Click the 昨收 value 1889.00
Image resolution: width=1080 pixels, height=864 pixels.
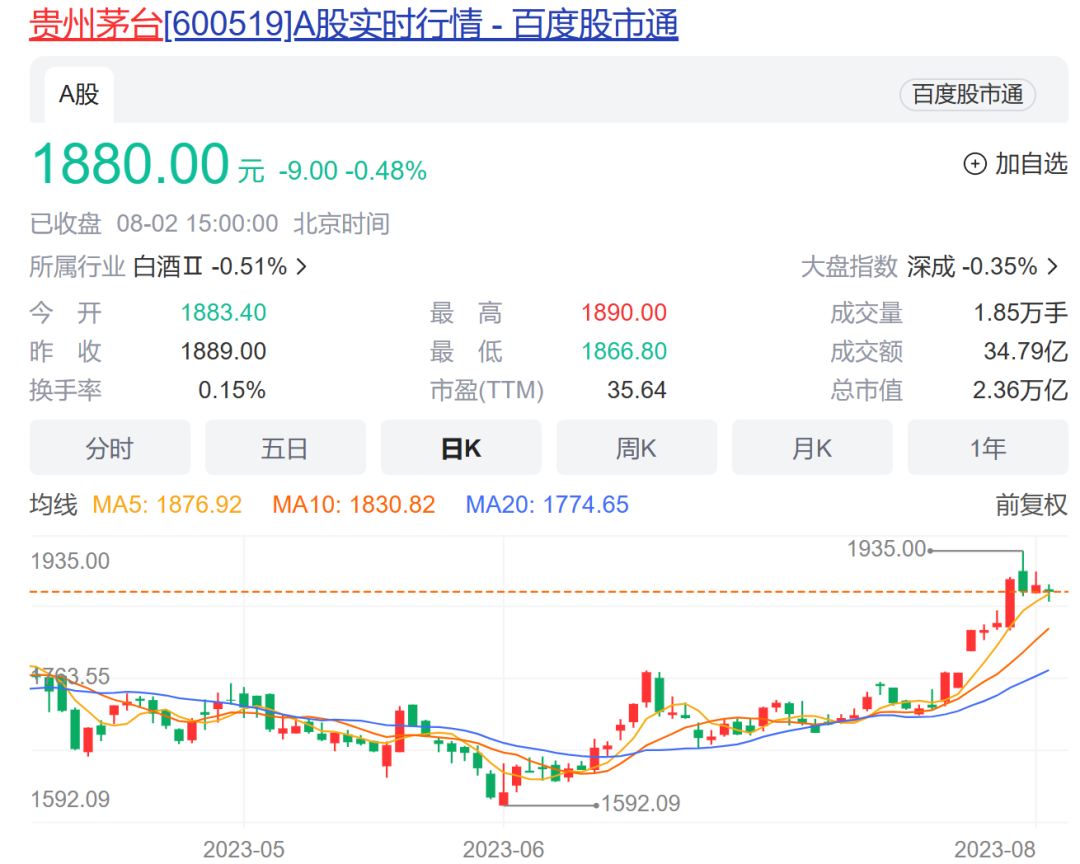(223, 351)
